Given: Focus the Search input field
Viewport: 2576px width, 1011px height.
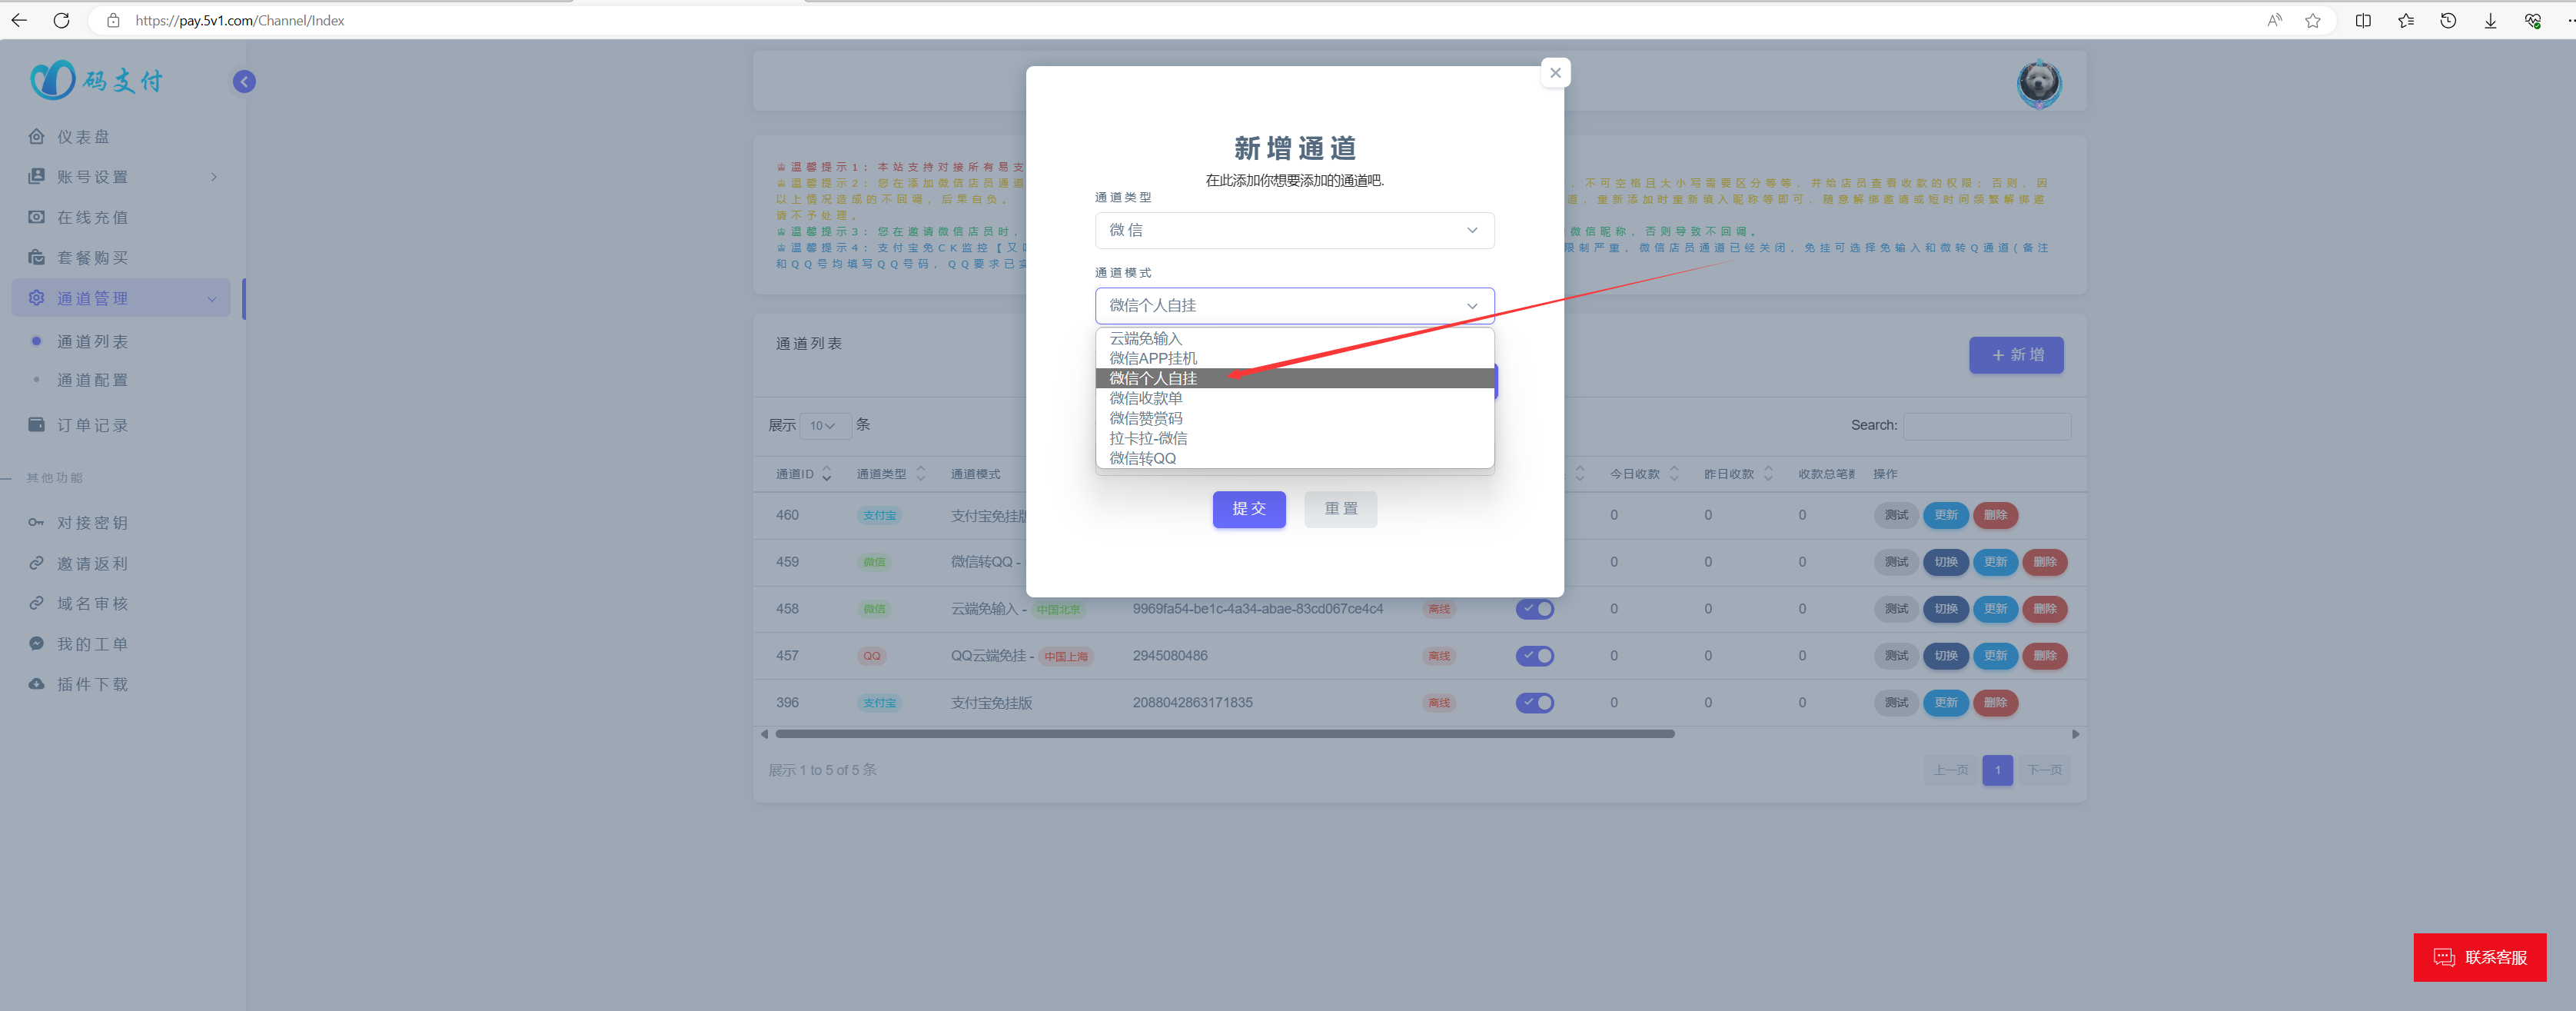Looking at the screenshot, I should point(1986,426).
